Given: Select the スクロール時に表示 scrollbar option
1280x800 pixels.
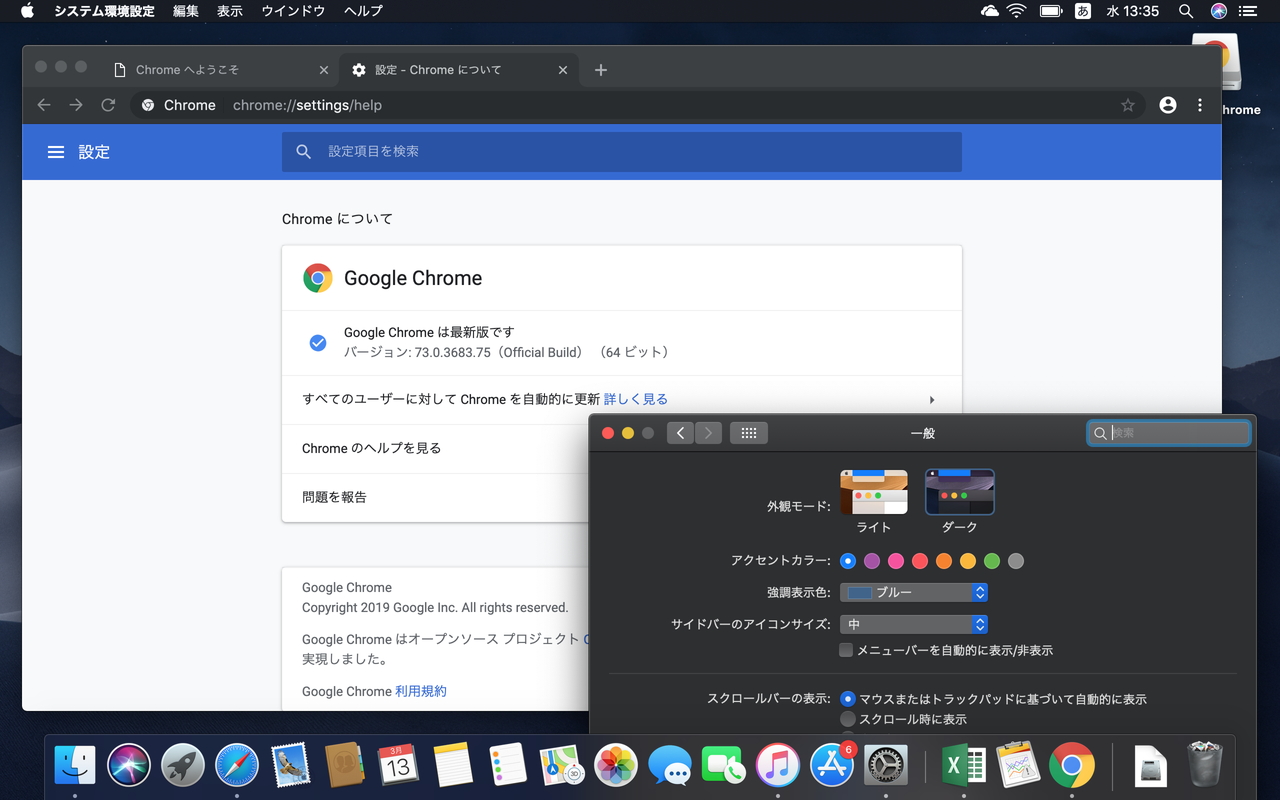Looking at the screenshot, I should click(x=849, y=718).
